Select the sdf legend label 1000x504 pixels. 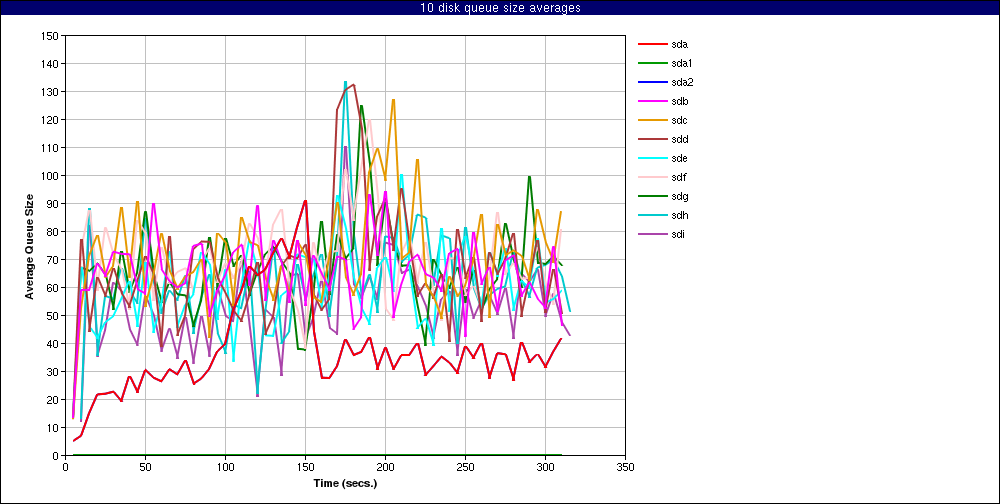(x=679, y=177)
